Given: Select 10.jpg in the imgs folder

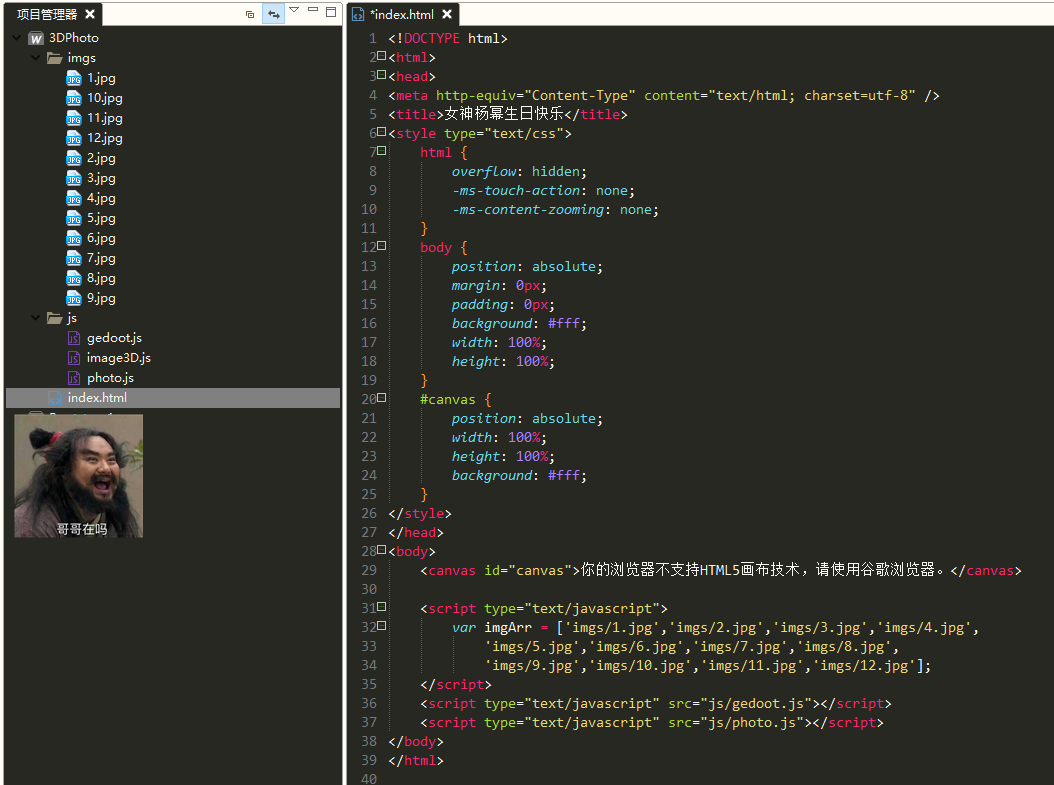Looking at the screenshot, I should point(105,98).
